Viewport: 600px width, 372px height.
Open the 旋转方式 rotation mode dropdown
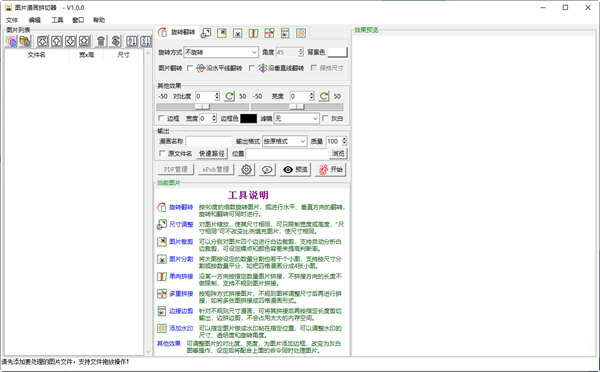(x=221, y=52)
